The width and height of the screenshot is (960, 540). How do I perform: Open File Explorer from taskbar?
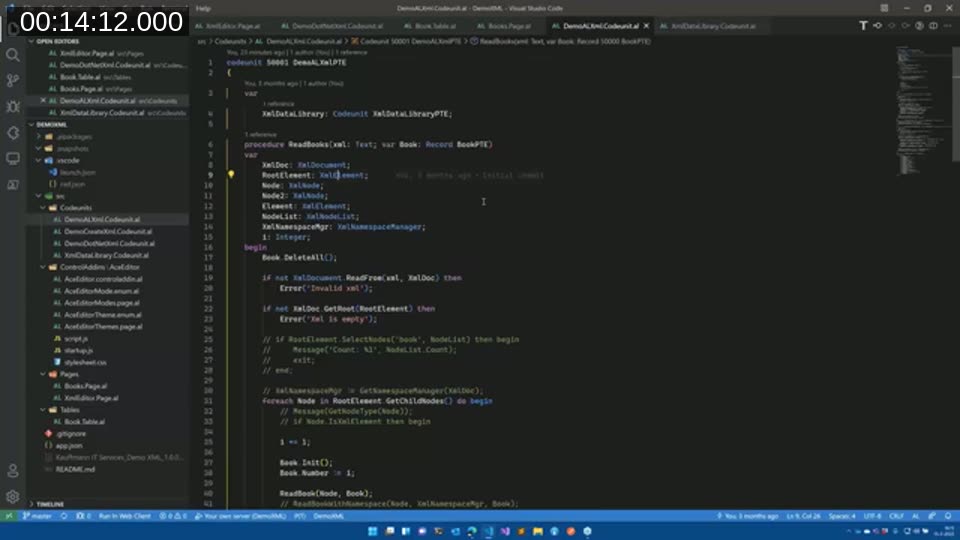coord(538,531)
